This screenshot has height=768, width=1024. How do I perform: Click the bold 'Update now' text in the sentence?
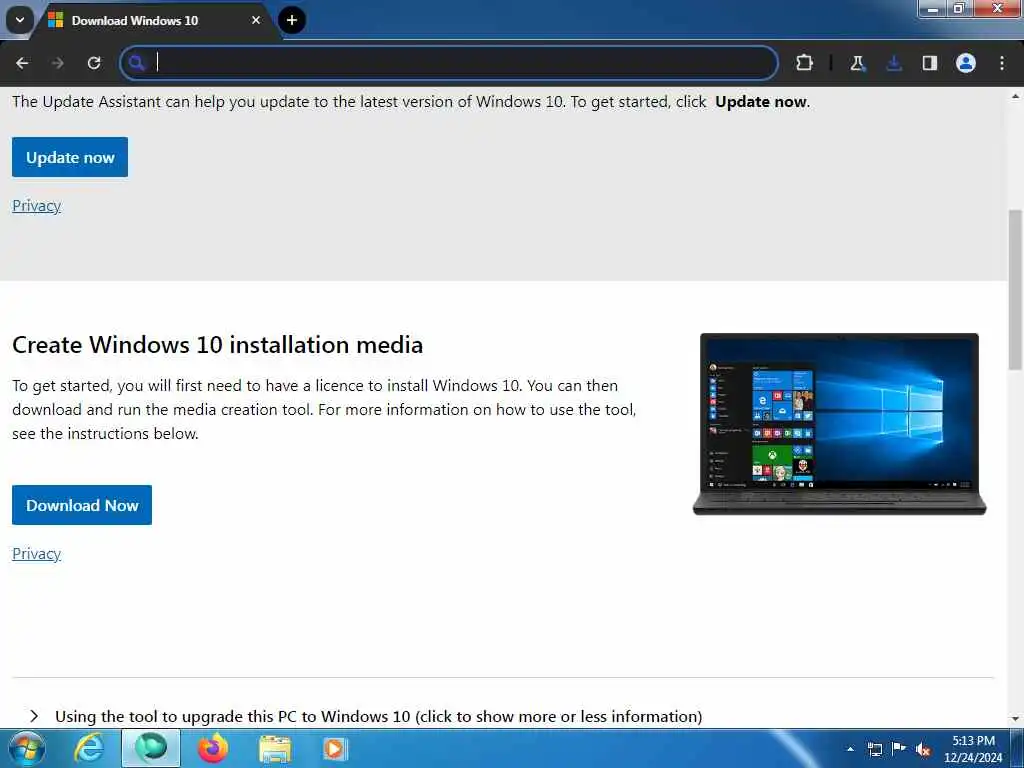pos(761,102)
